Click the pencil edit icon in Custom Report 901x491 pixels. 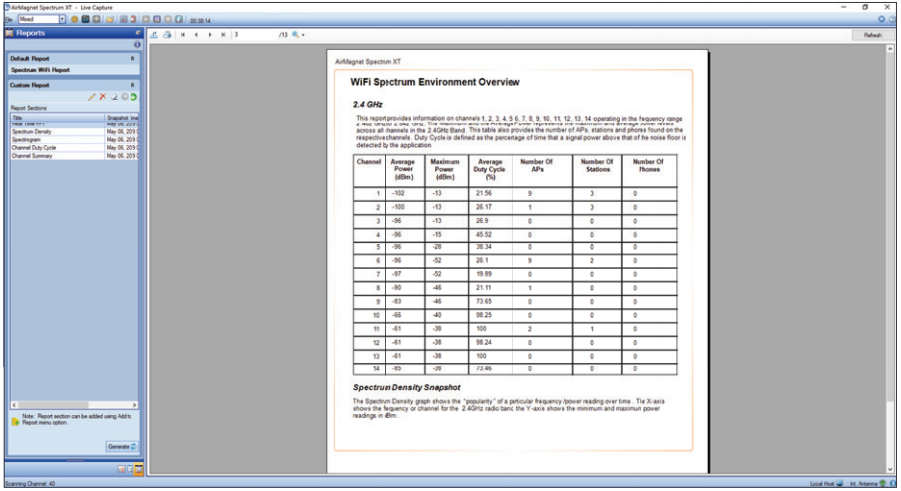91,97
